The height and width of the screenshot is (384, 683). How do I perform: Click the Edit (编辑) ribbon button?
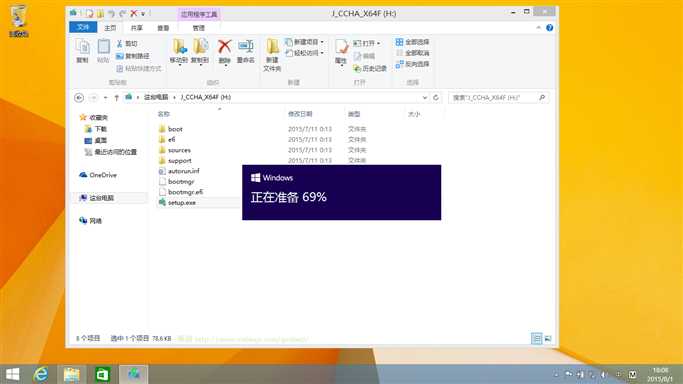[364, 56]
